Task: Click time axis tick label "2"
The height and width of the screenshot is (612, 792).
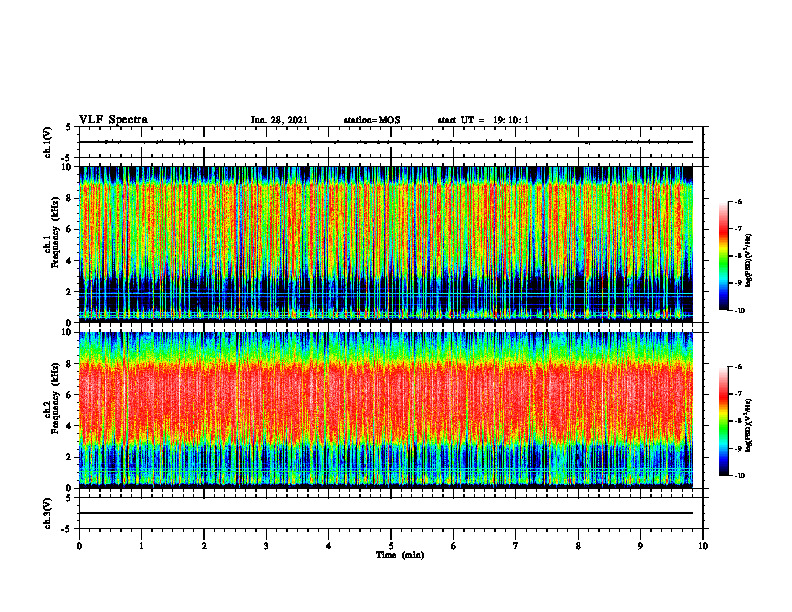Action: (x=204, y=546)
